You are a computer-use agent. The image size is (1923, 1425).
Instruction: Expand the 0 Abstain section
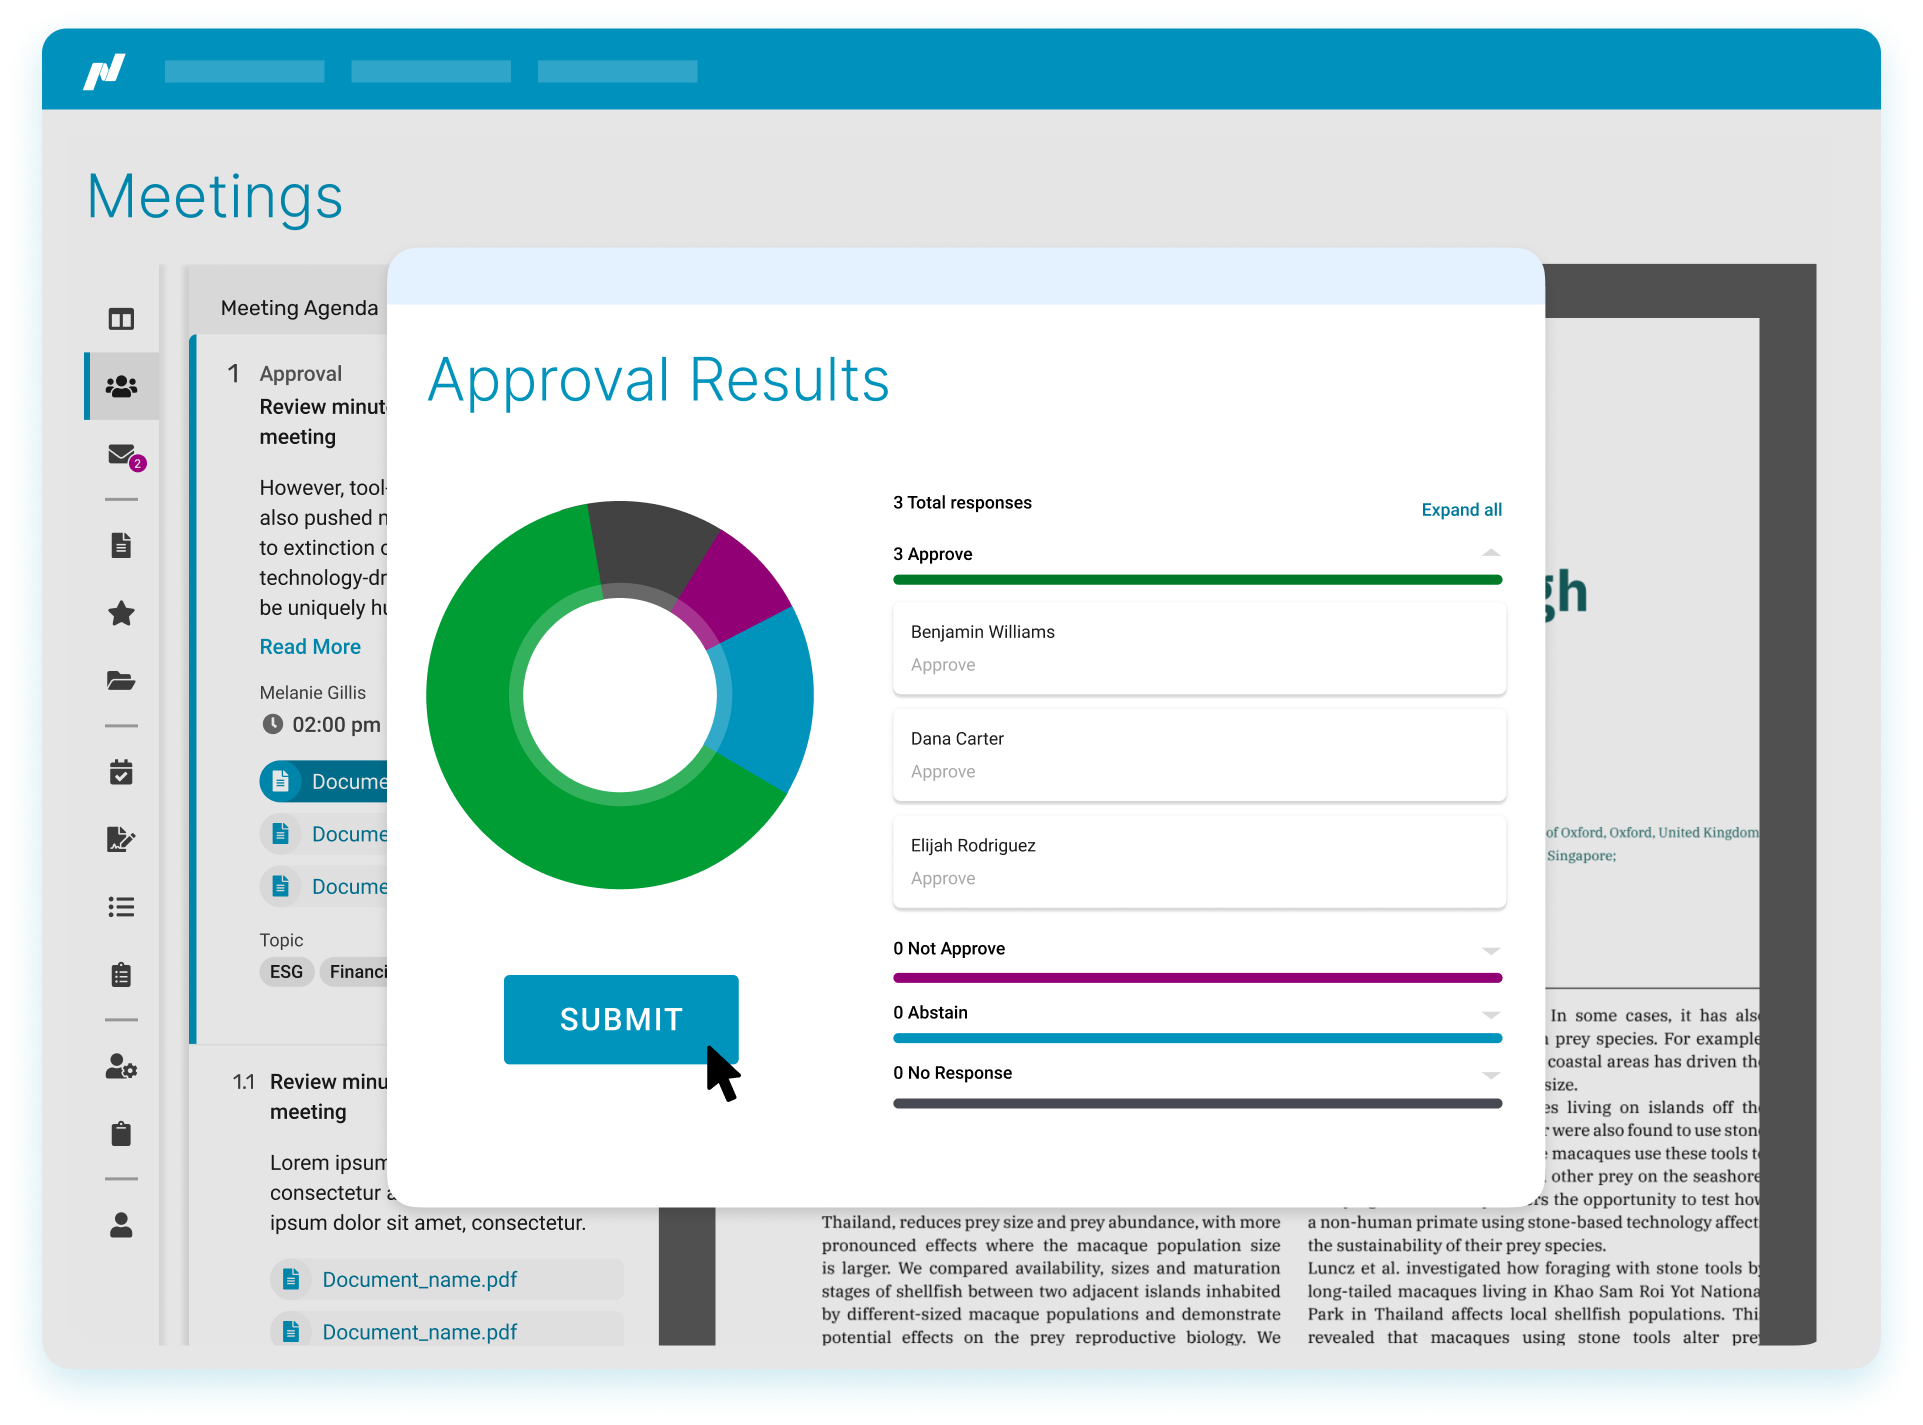(x=1490, y=1013)
